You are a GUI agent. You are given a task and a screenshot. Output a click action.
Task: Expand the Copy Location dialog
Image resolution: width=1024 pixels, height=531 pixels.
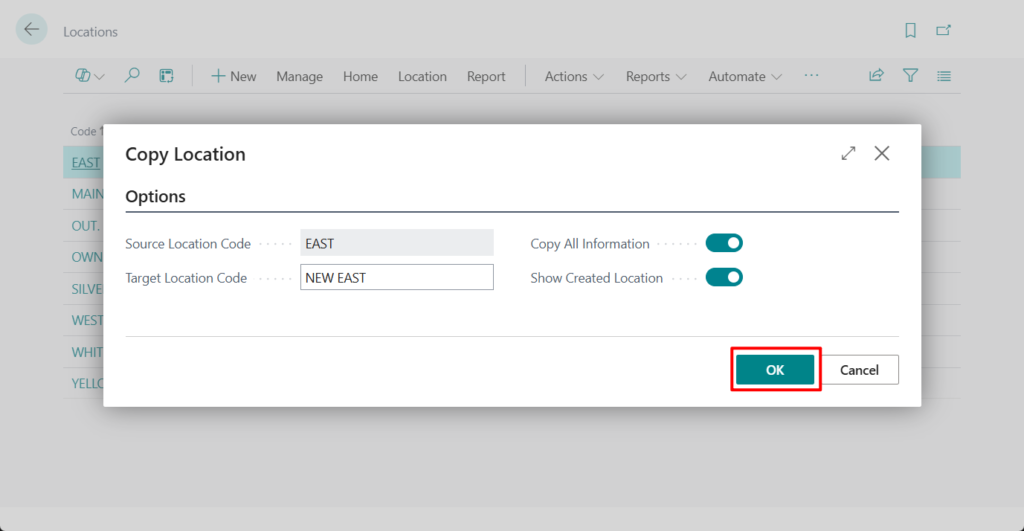[848, 153]
